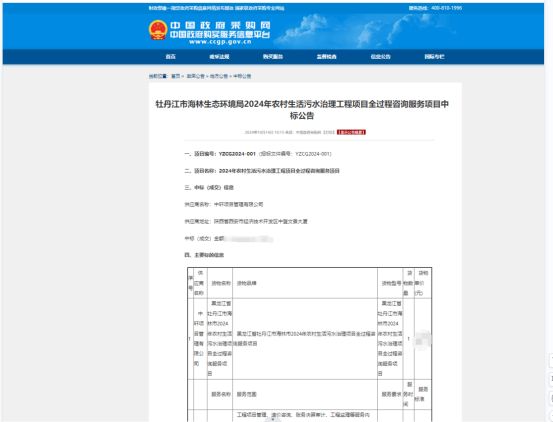Click the 【打印】 print link
553x422 pixels.
[x=329, y=132]
